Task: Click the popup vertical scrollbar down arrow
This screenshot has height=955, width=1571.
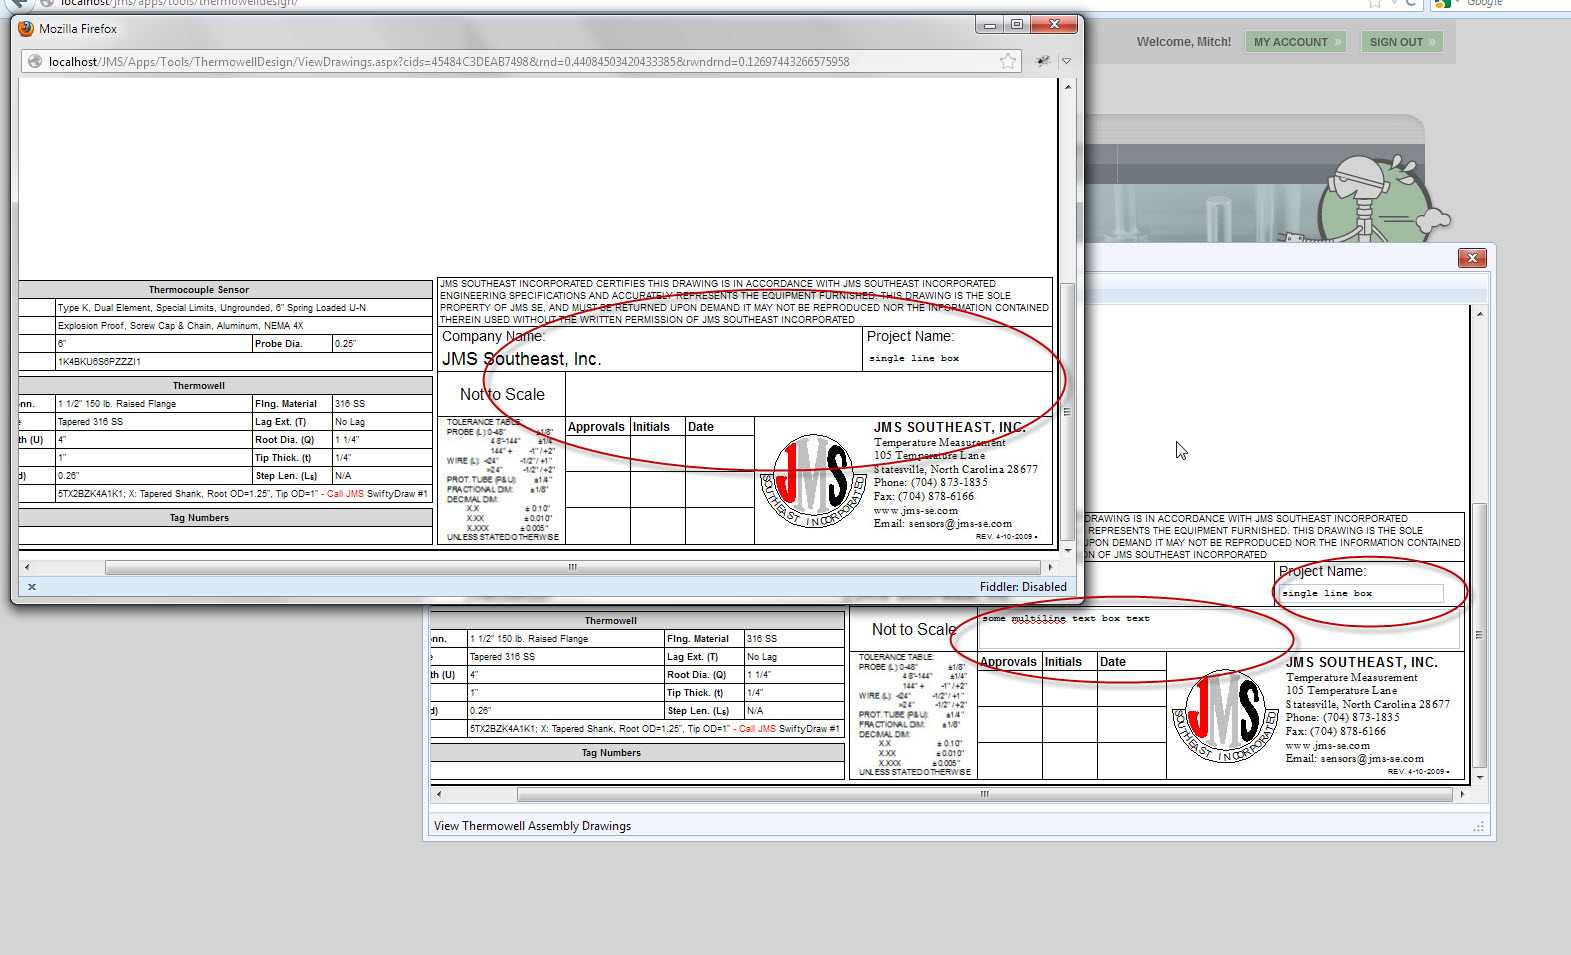Action: click(x=1068, y=551)
